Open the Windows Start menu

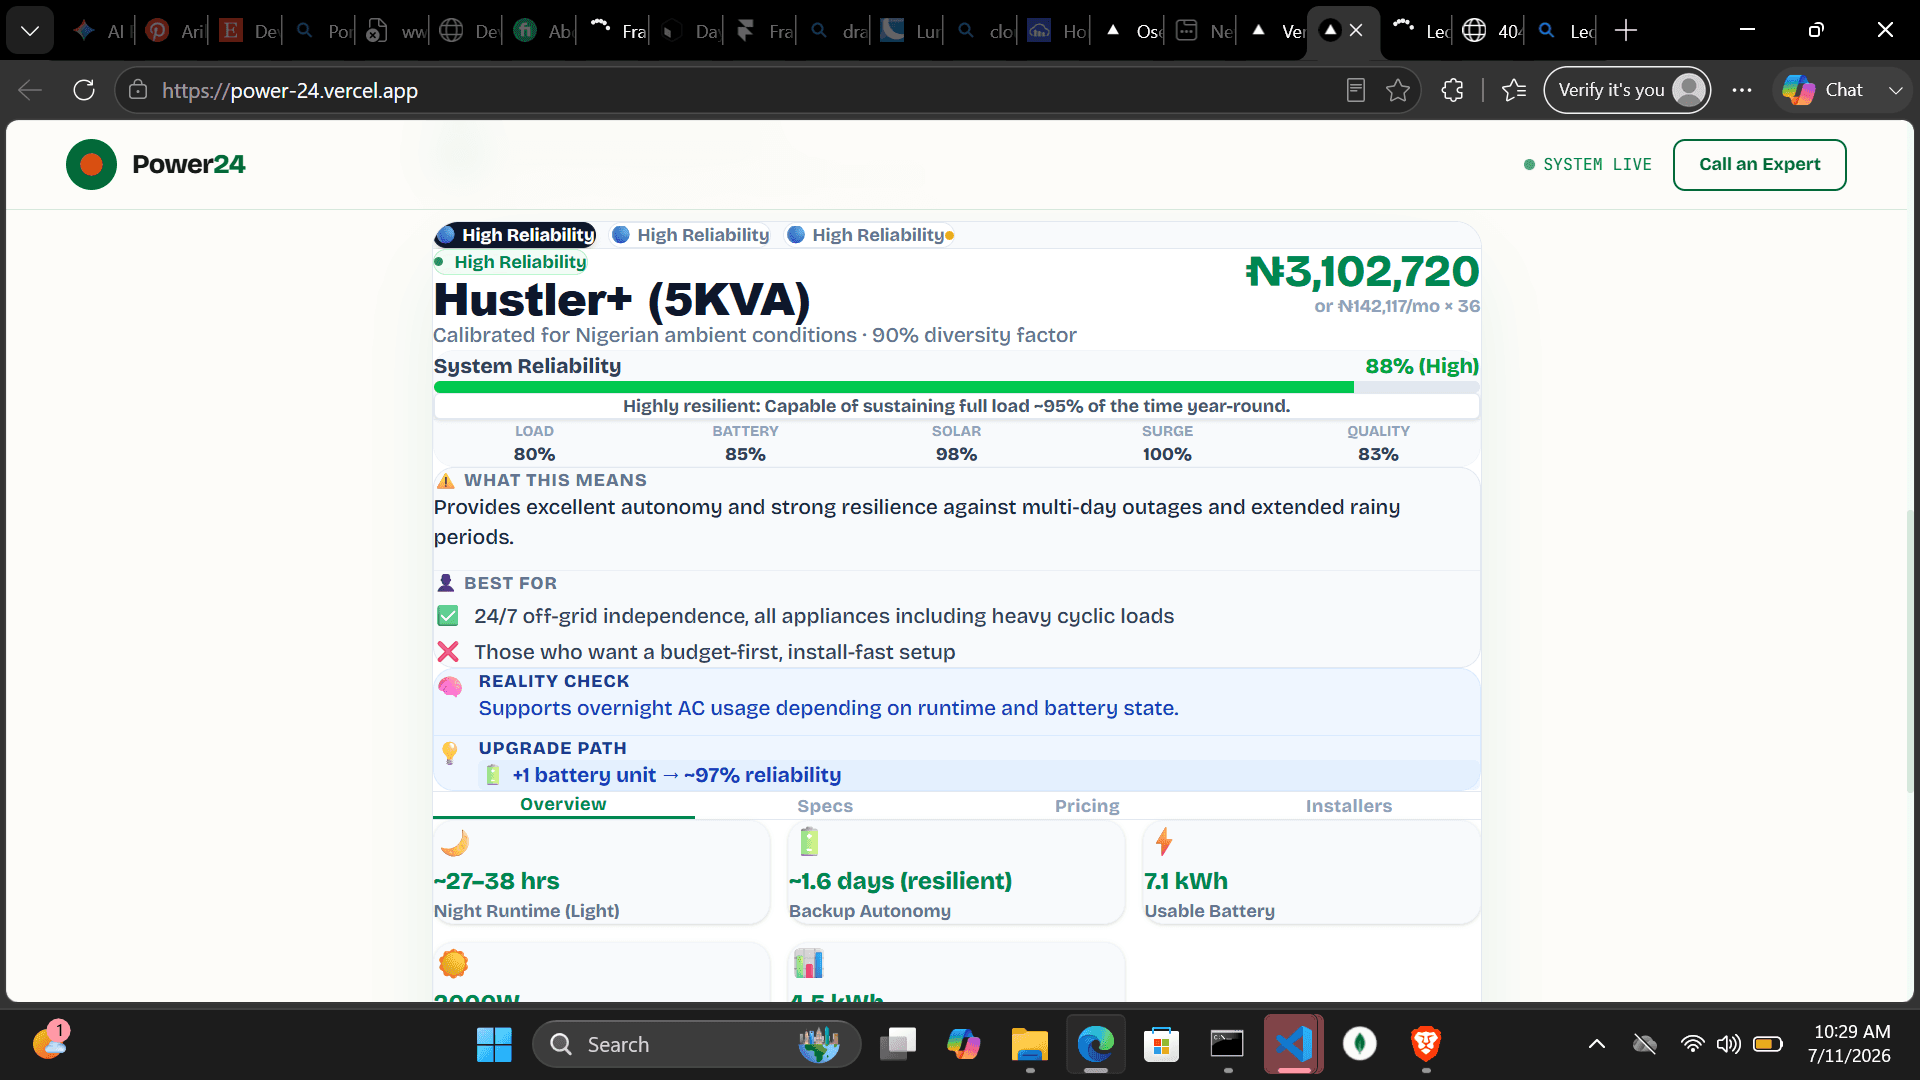coord(494,1045)
